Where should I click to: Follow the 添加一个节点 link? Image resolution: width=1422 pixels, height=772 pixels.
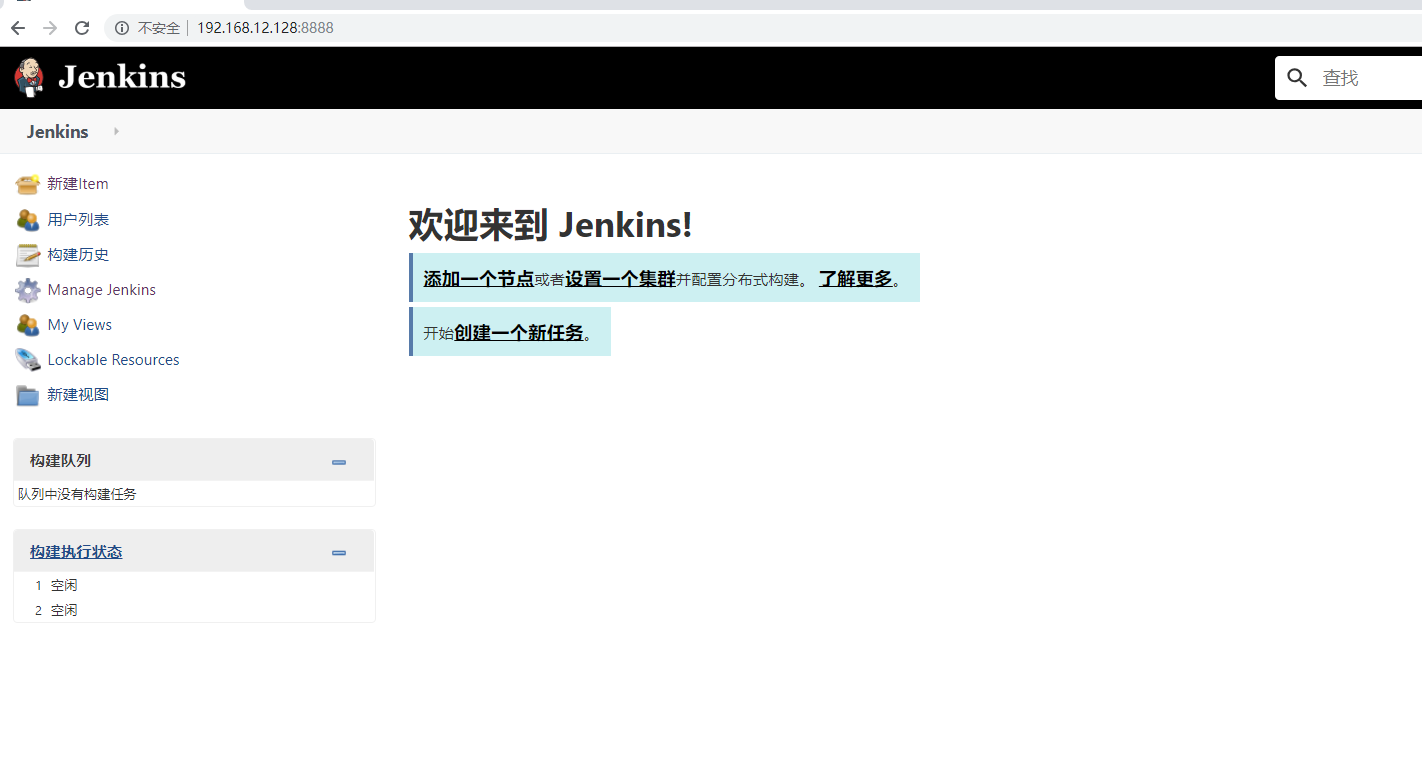click(479, 279)
